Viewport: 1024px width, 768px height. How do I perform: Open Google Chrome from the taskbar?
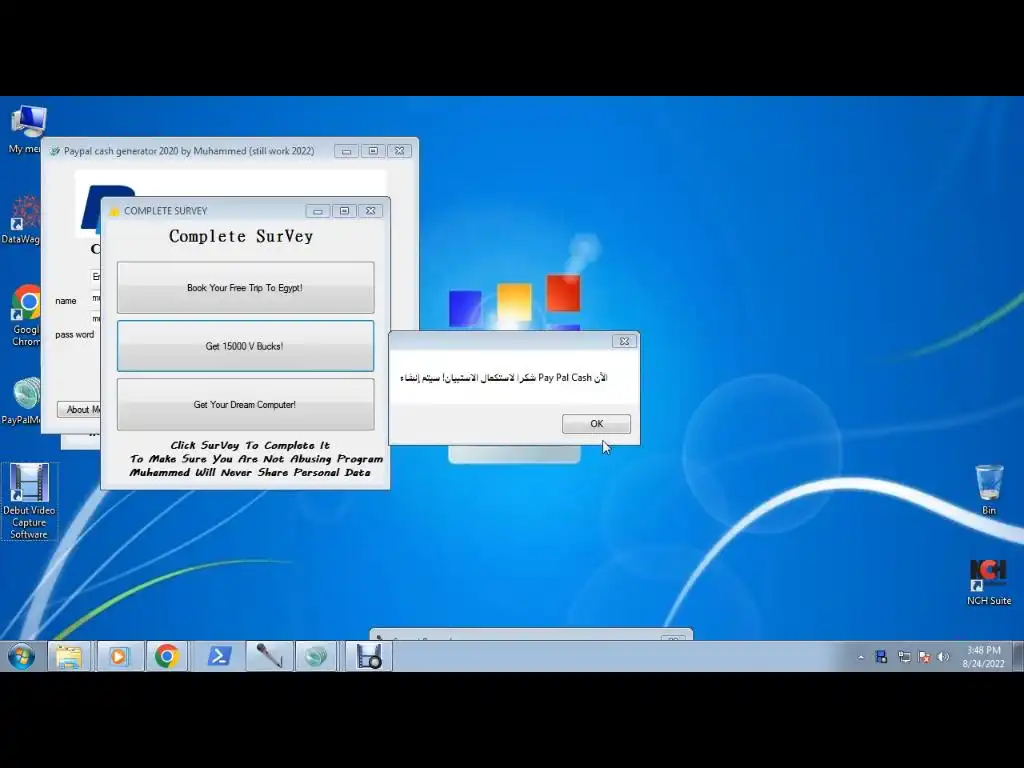tap(167, 656)
